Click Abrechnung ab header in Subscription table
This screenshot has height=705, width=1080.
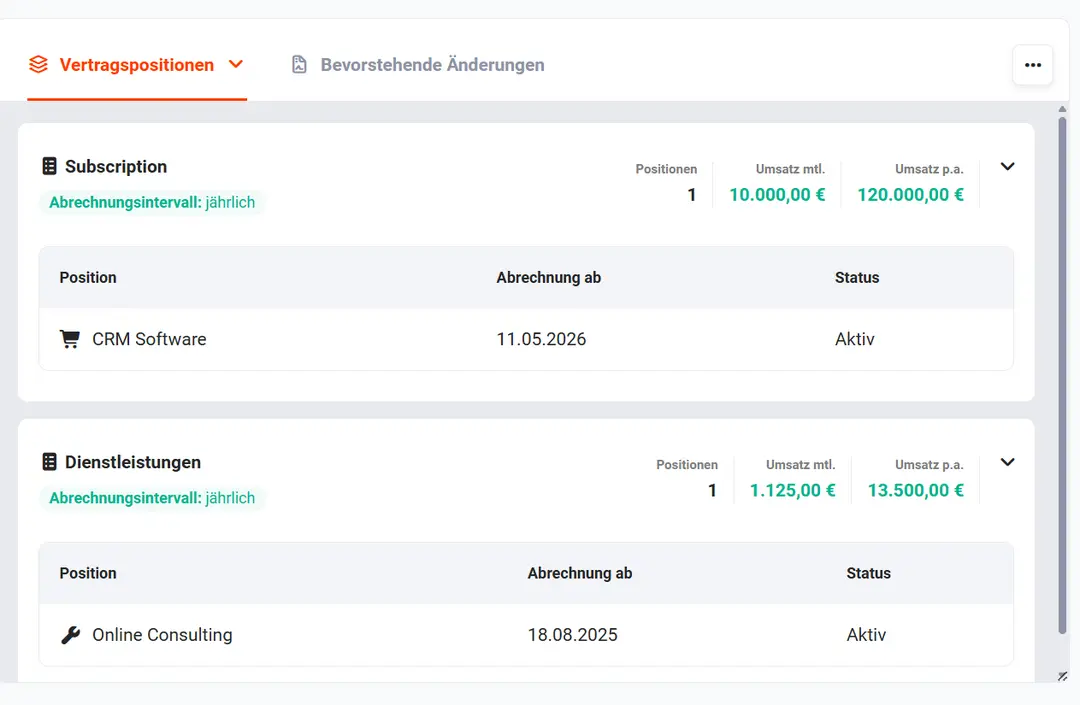[549, 277]
